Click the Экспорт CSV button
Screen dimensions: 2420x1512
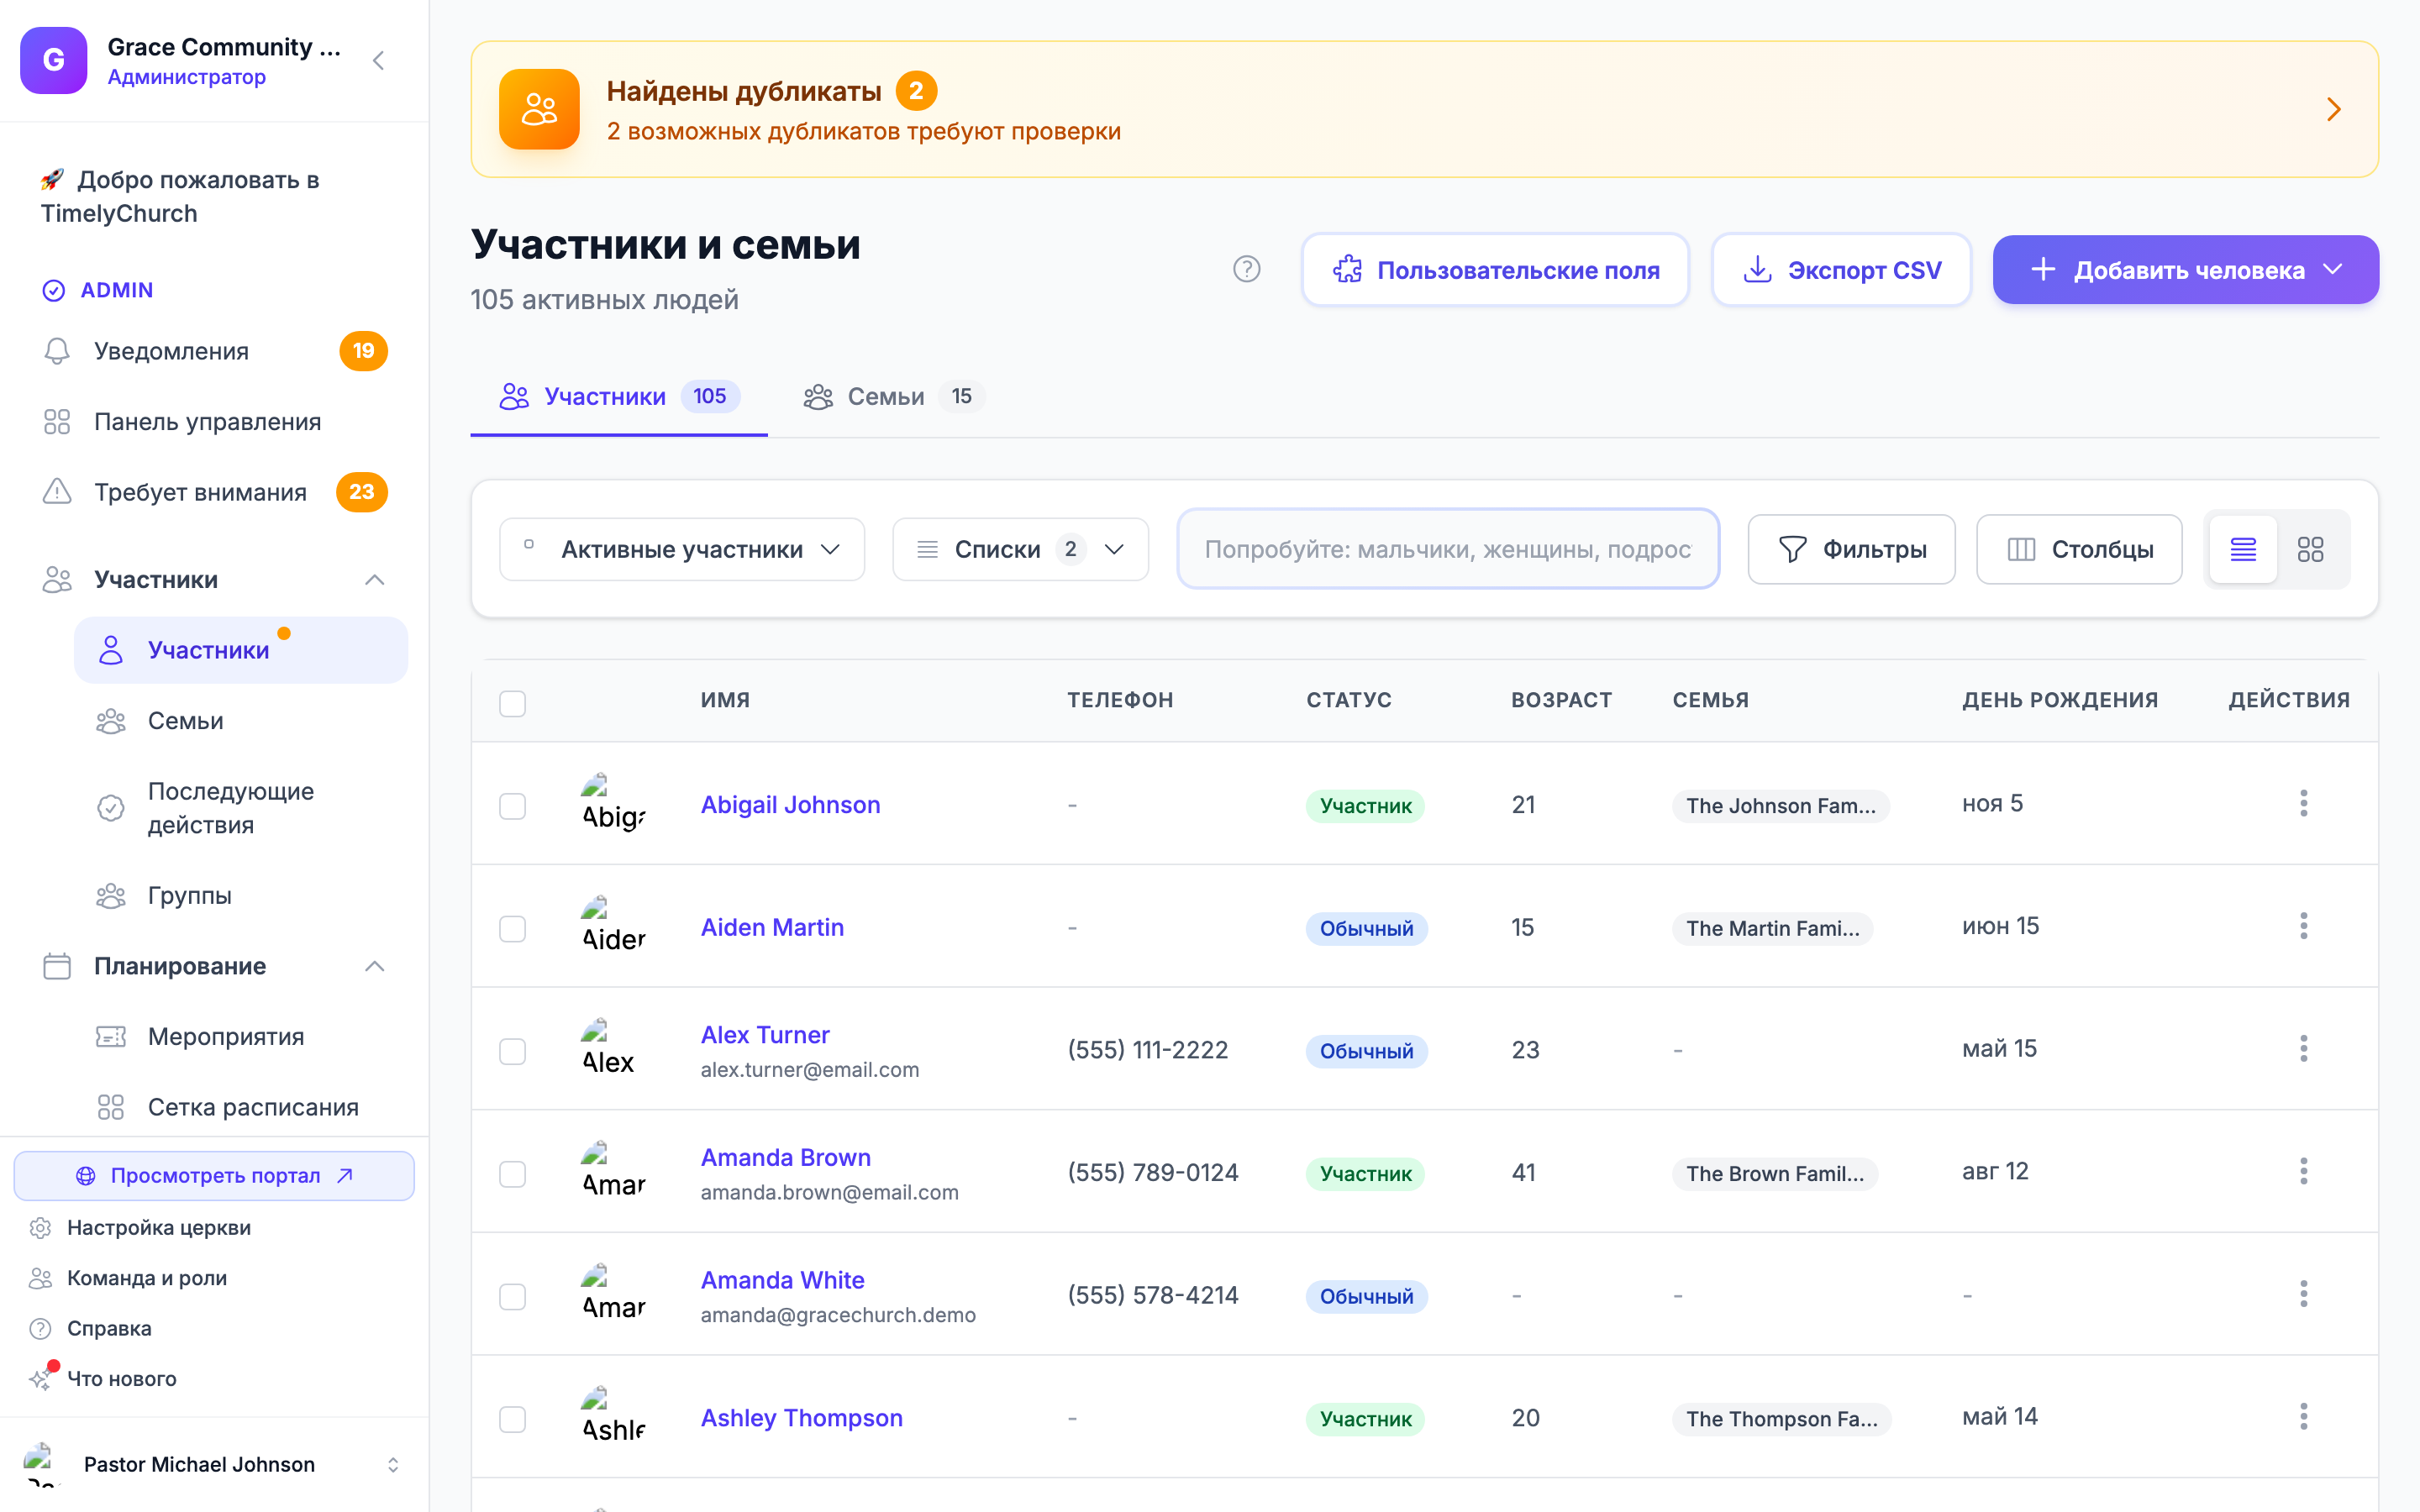click(x=1841, y=269)
